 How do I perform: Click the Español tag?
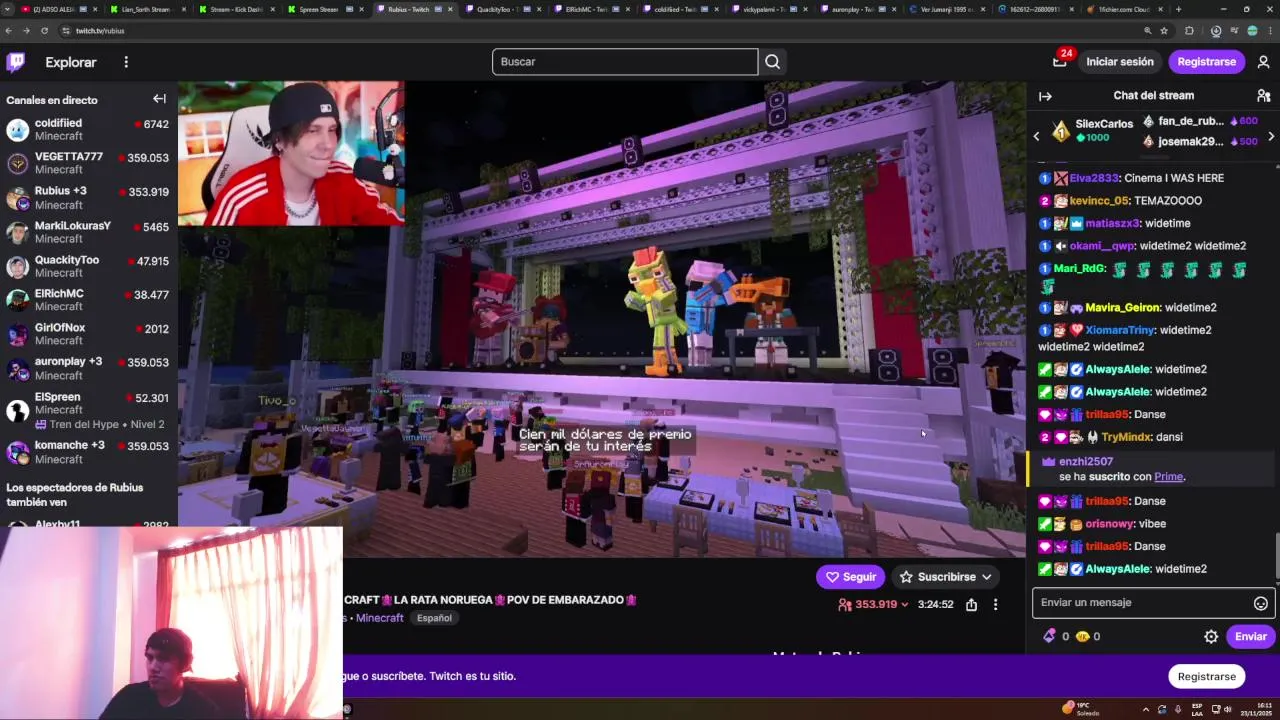click(434, 618)
